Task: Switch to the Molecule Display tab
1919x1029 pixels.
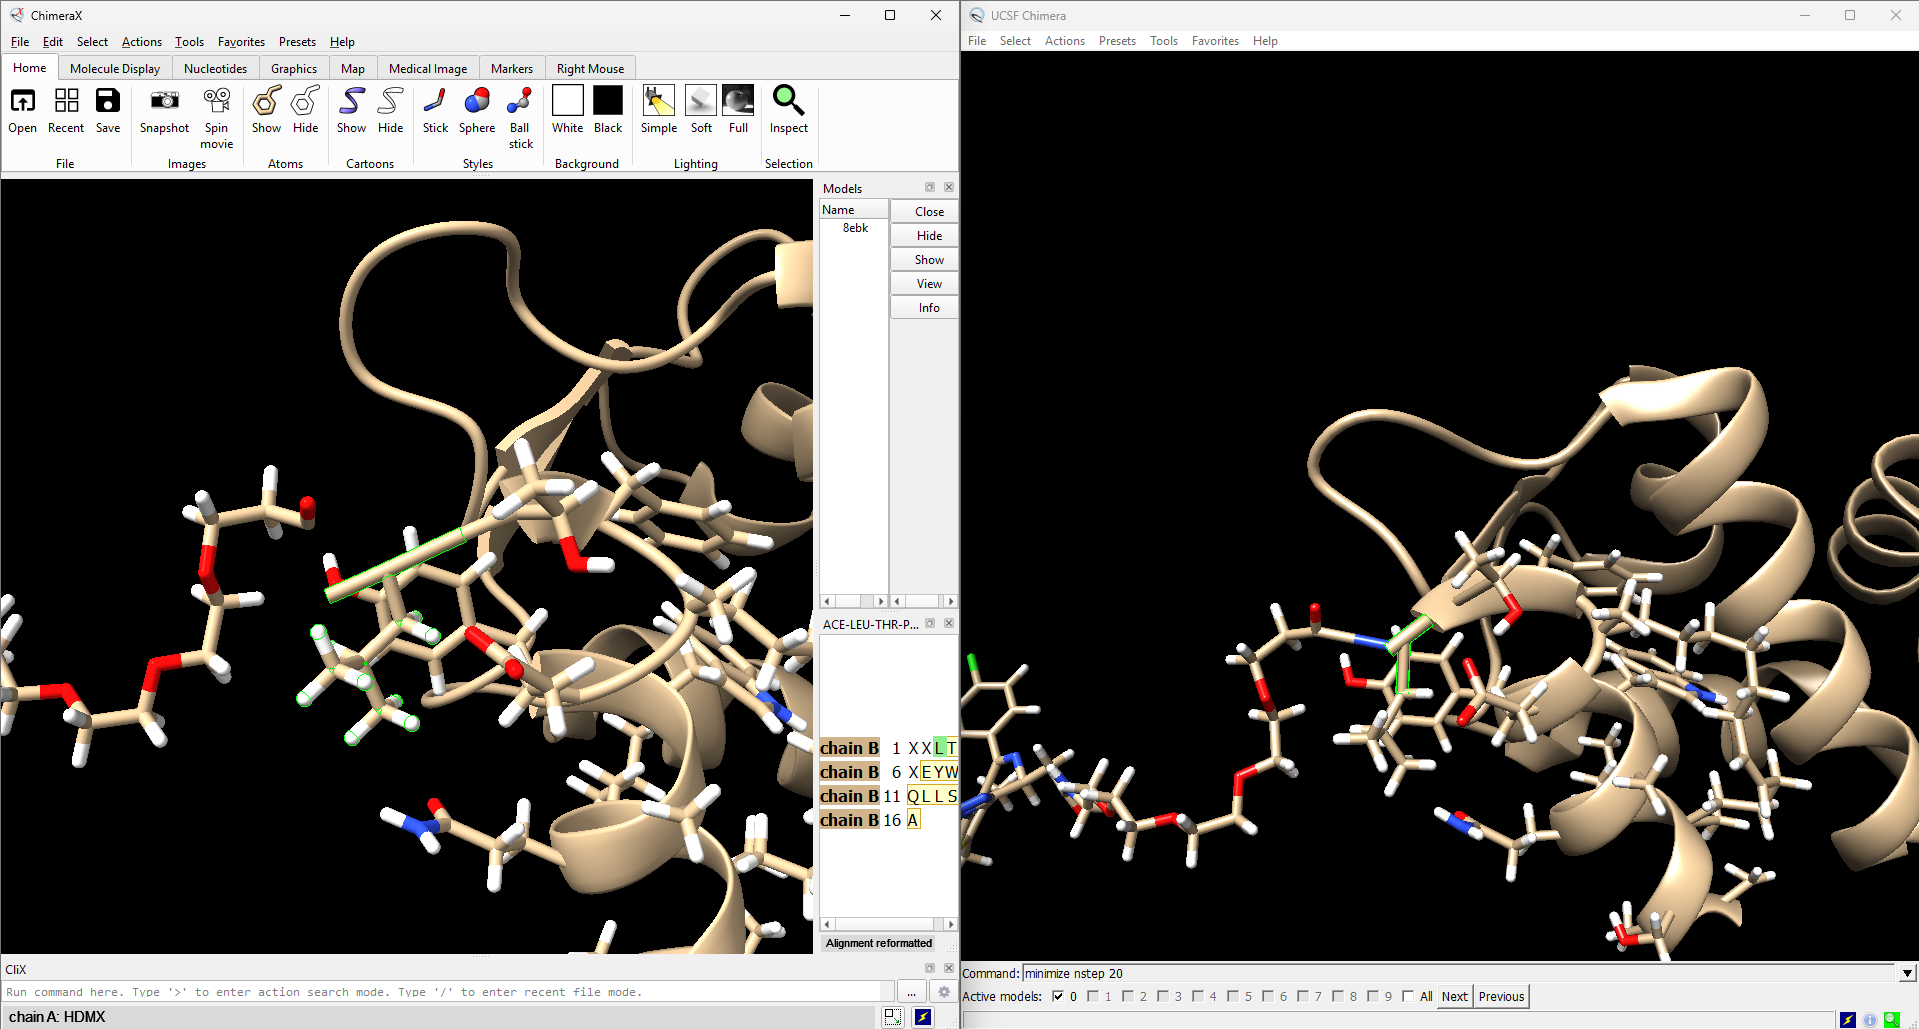Action: pos(115,69)
